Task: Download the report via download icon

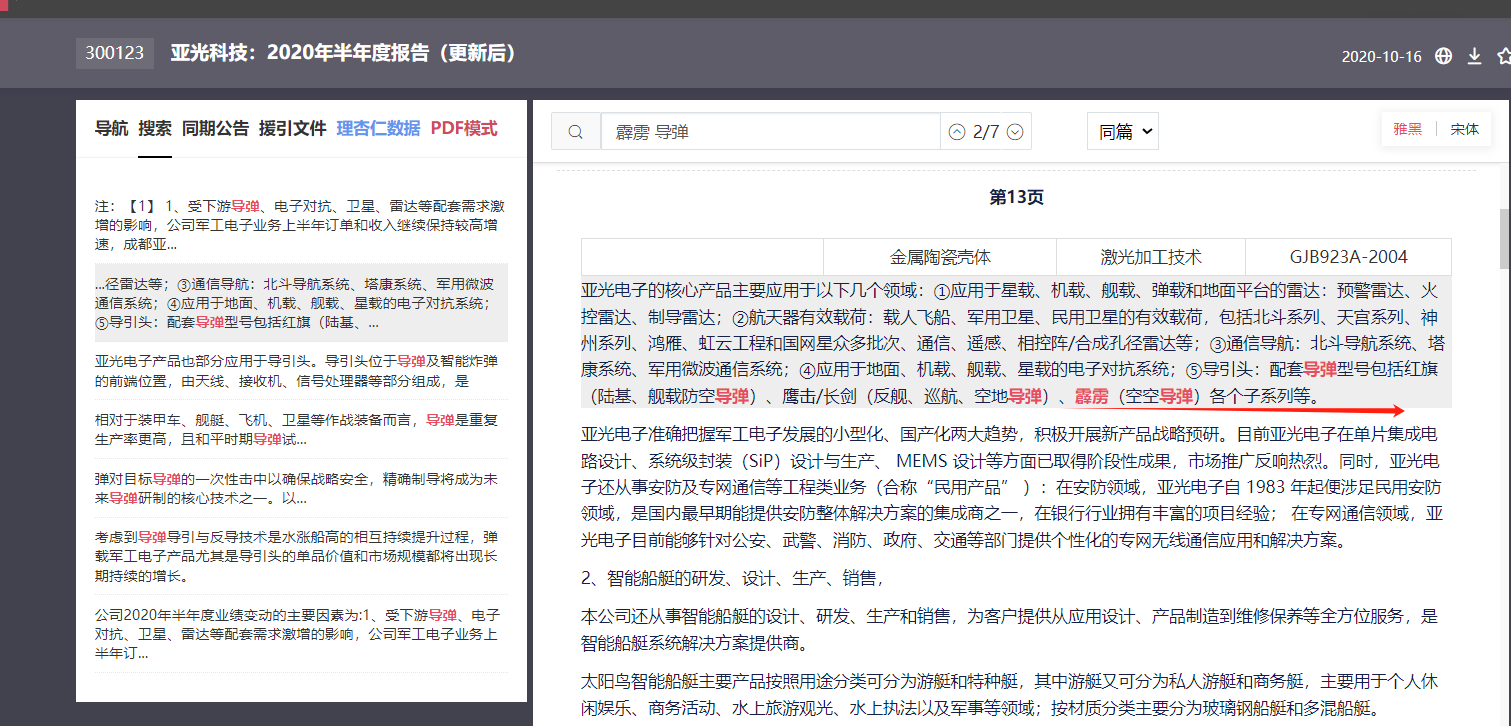Action: click(1474, 56)
